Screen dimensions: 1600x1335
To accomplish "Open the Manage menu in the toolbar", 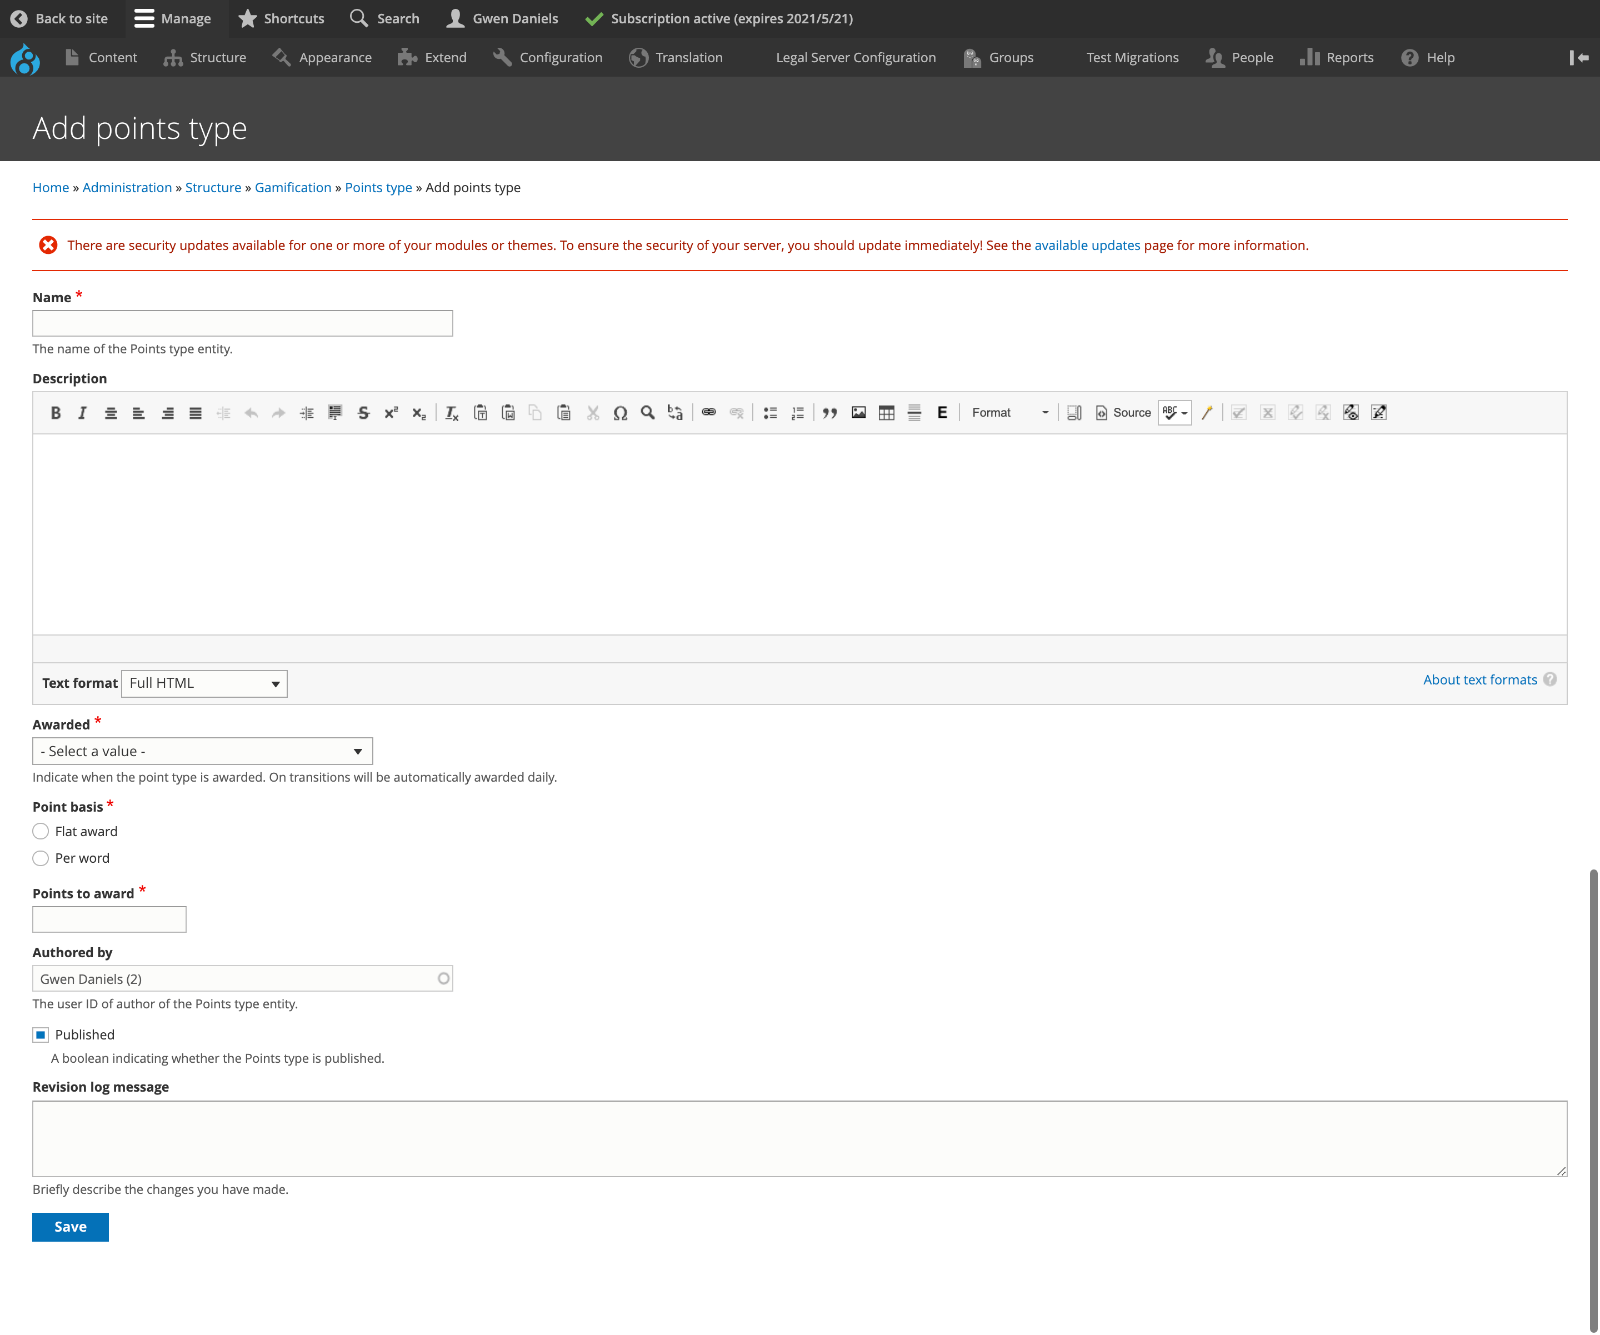I will click(x=173, y=19).
